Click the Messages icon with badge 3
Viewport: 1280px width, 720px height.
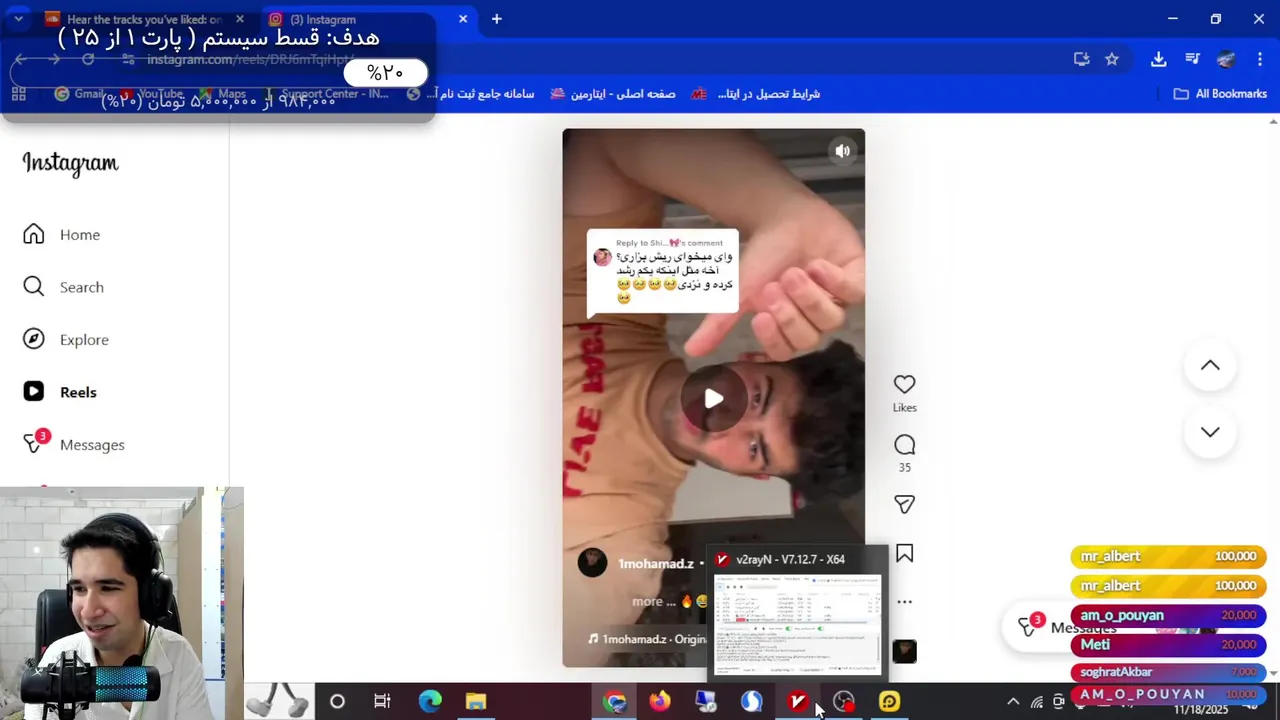tap(34, 444)
